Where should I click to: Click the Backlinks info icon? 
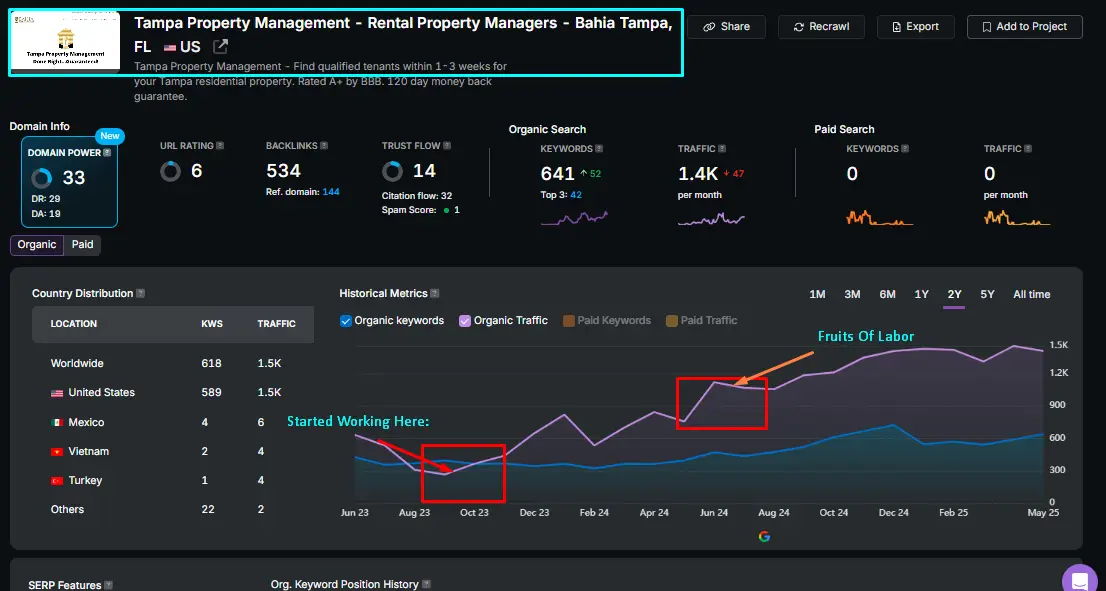[324, 146]
